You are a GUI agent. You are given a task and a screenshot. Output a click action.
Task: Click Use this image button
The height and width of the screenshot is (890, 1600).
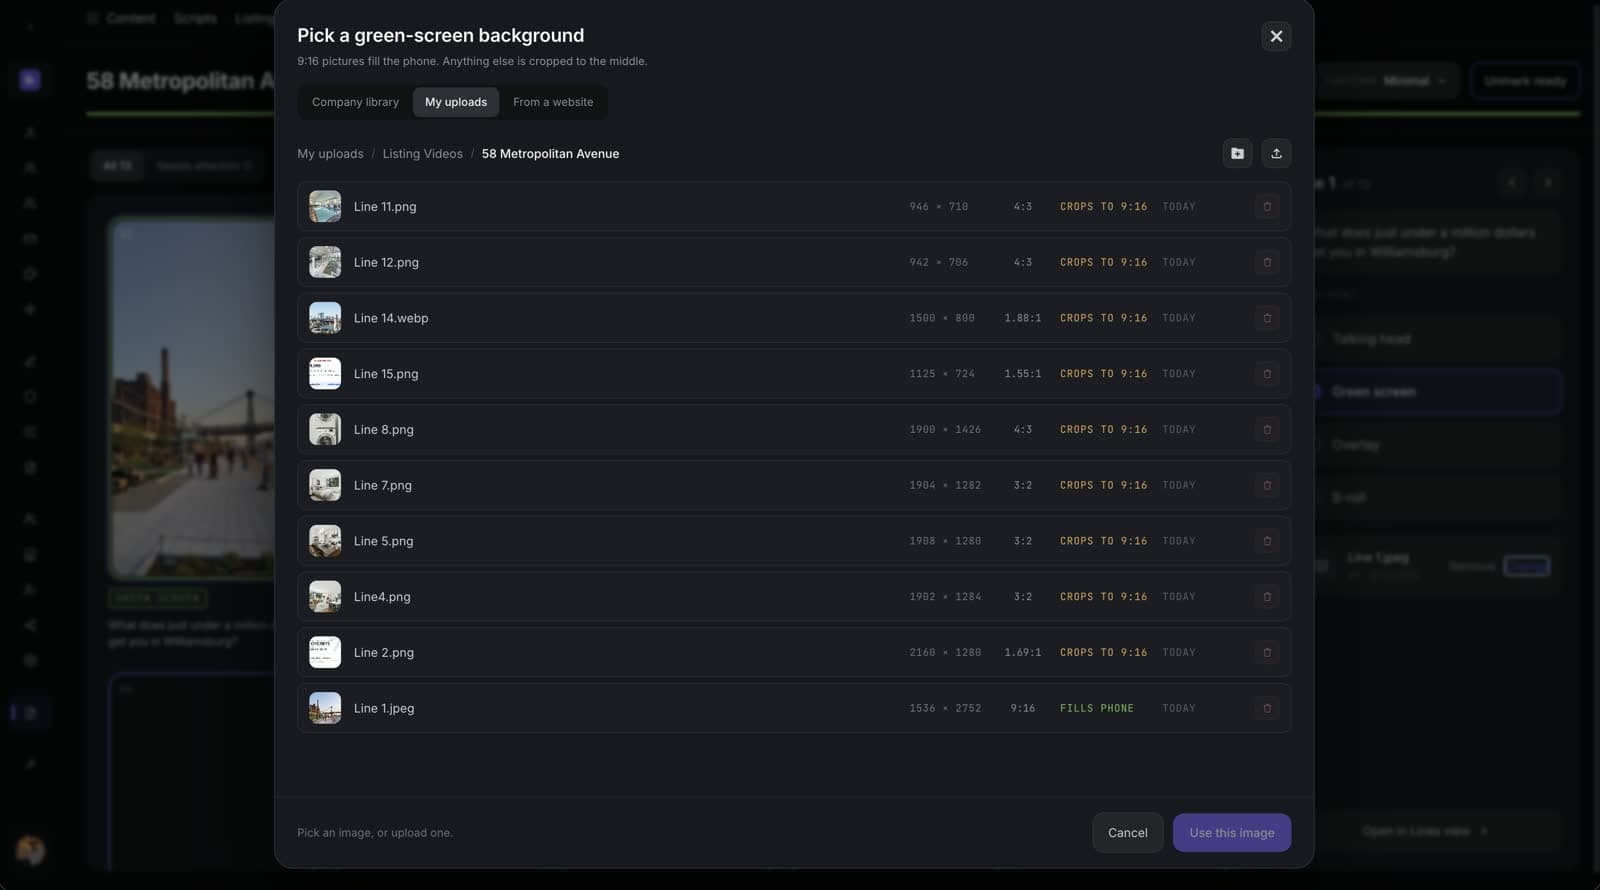tap(1231, 832)
